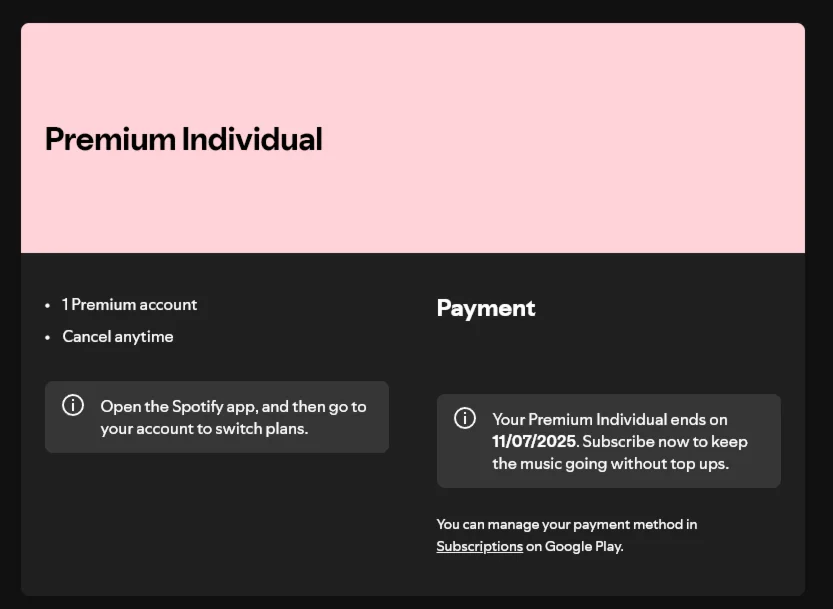Viewport: 833px width, 609px height.
Task: Click the 'Cancel anytime' bullet item
Action: [117, 336]
